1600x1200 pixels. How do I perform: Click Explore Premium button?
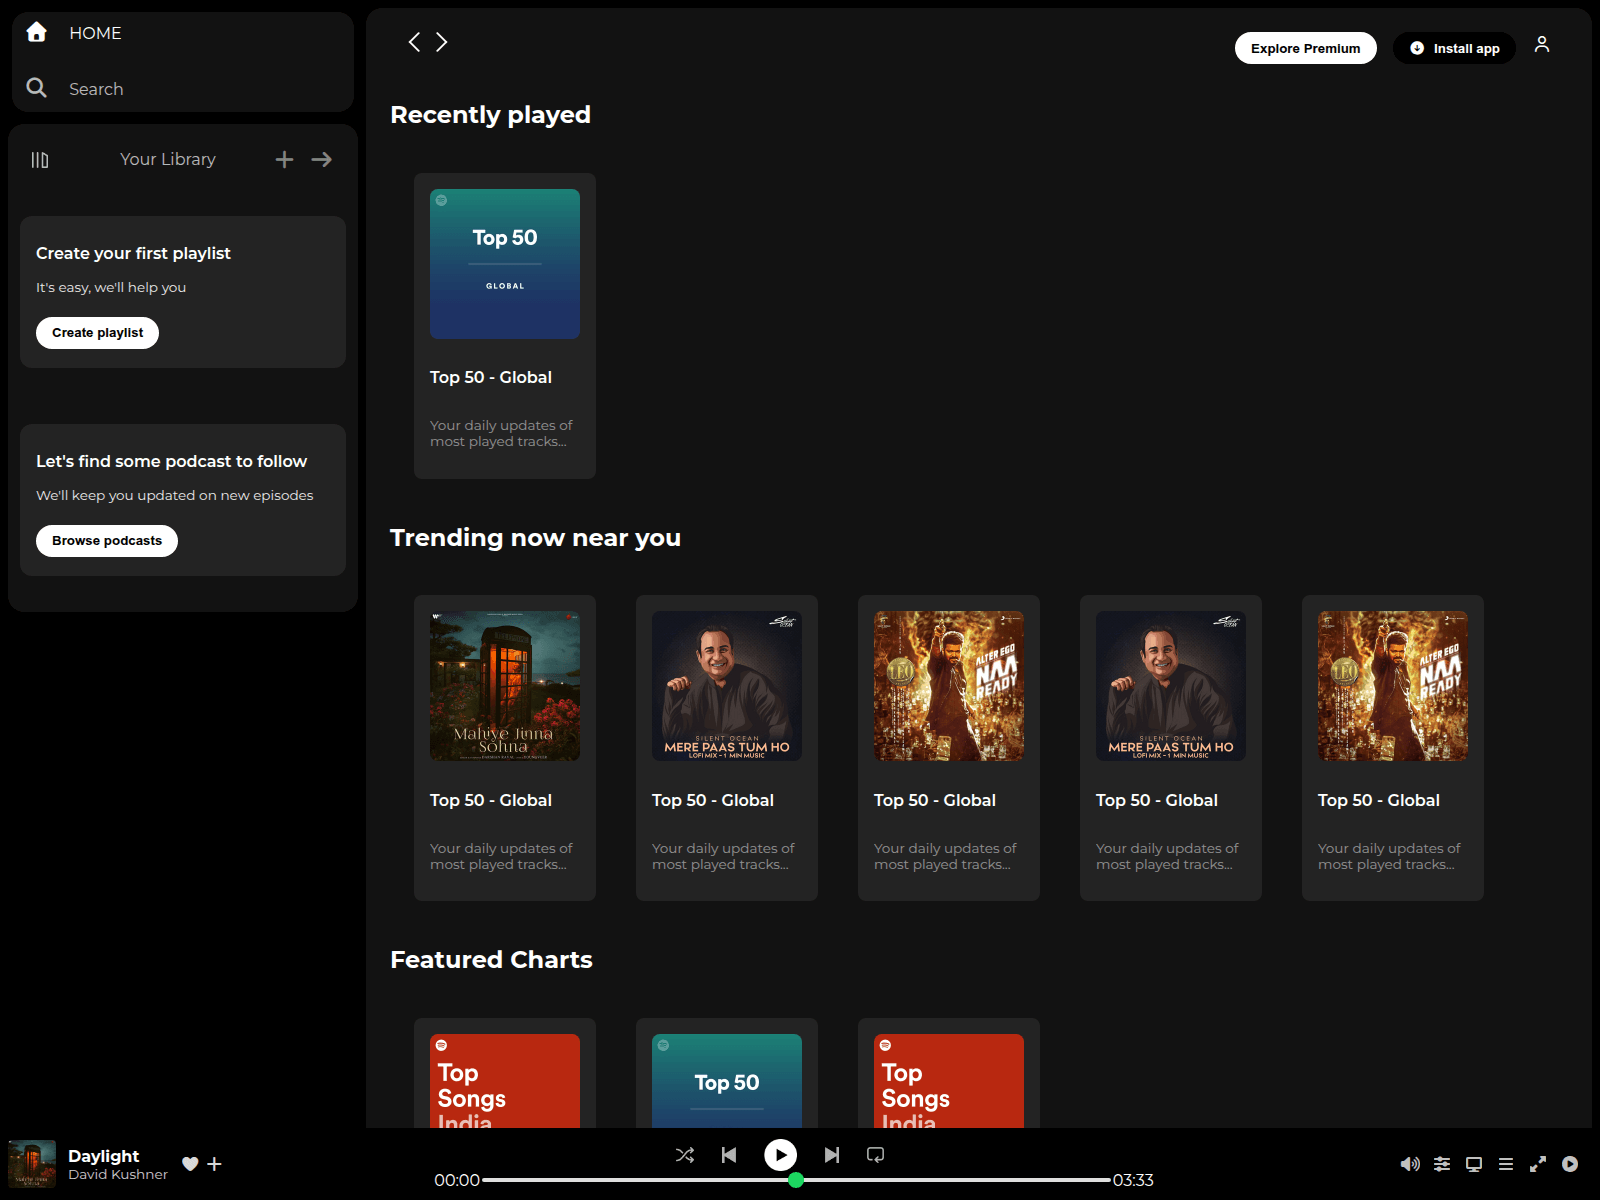[x=1305, y=48]
